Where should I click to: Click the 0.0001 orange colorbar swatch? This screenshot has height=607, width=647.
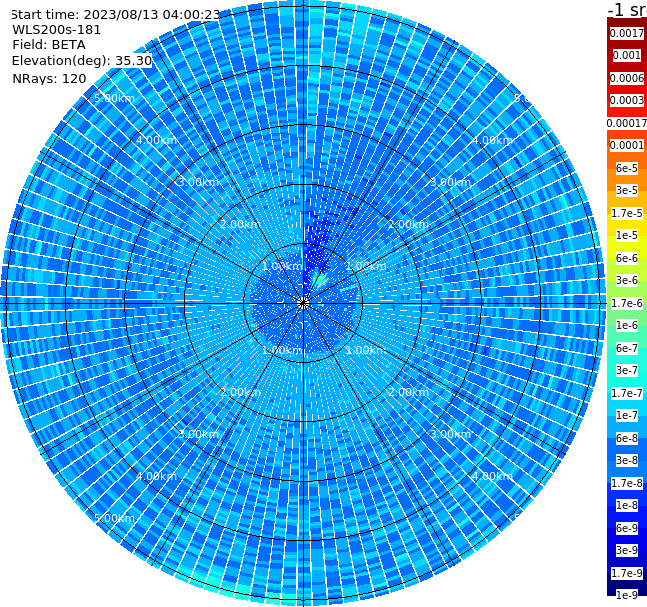(626, 145)
